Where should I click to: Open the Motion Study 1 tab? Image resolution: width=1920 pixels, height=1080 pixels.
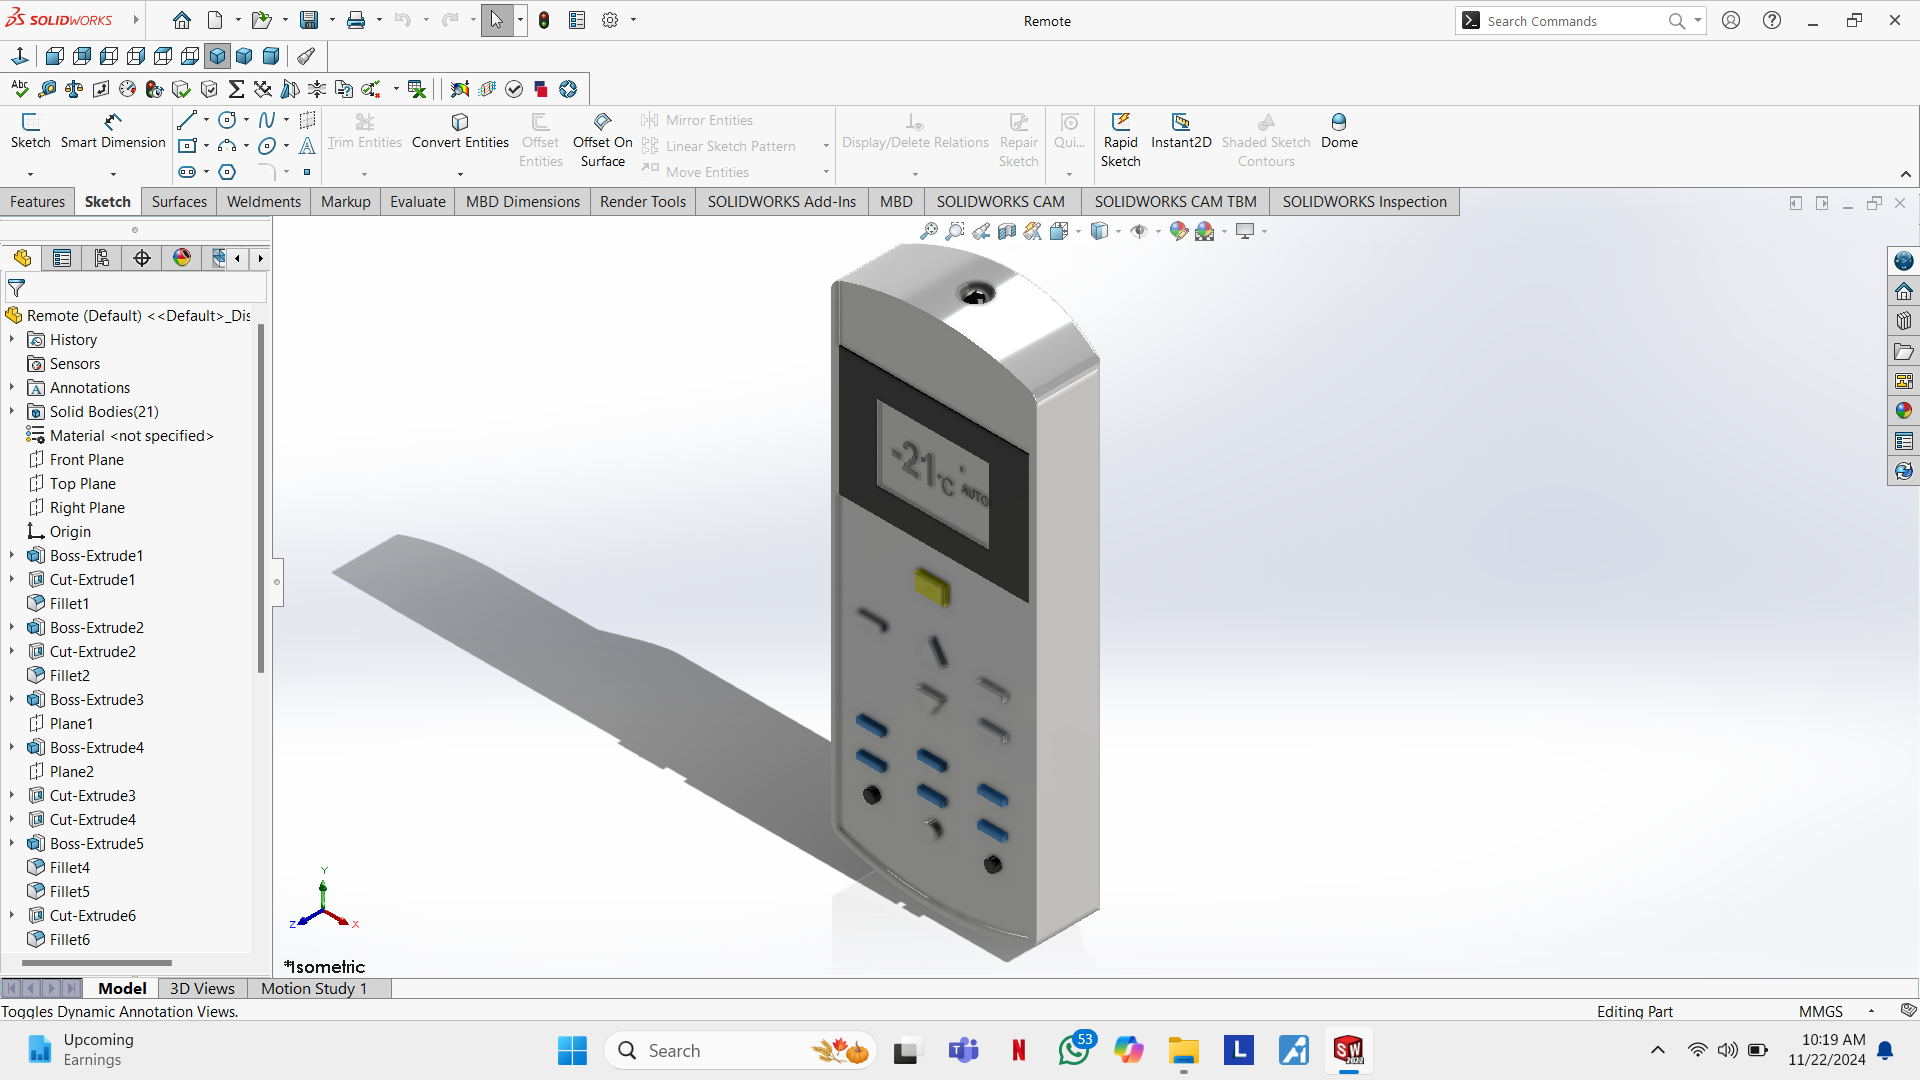tap(313, 988)
